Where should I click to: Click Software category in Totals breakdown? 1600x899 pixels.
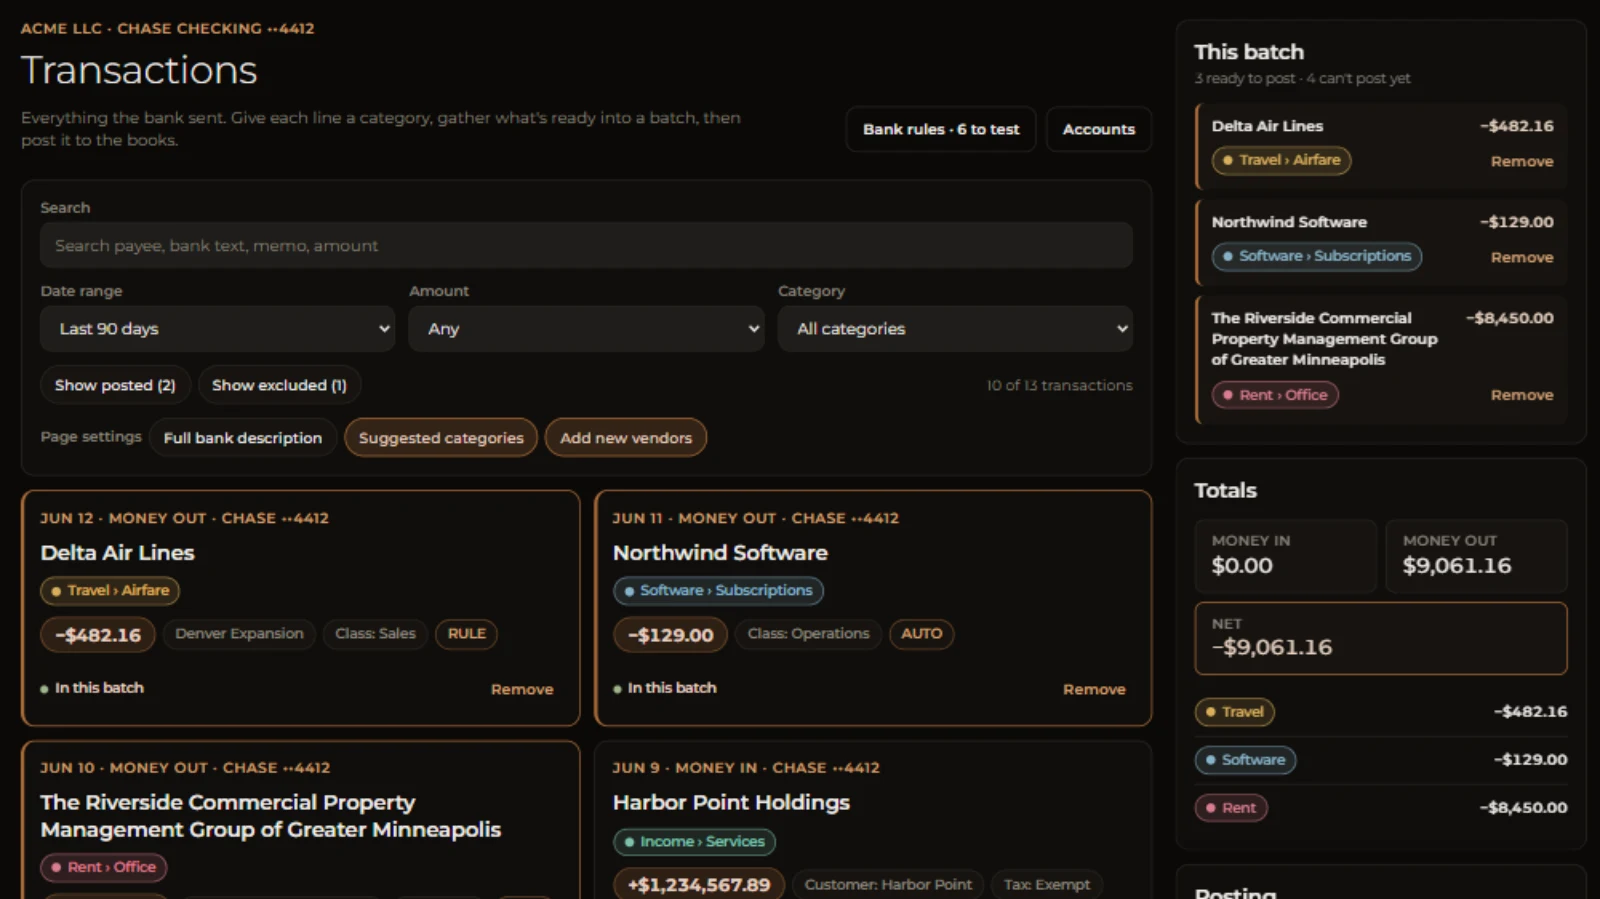point(1245,760)
